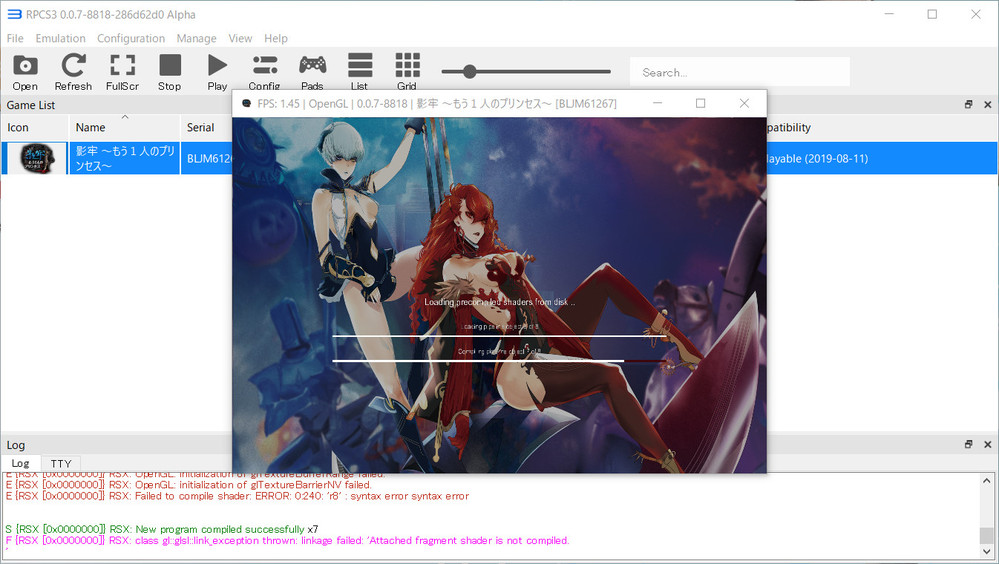Switch game list to List view
The height and width of the screenshot is (564, 999).
pos(359,72)
